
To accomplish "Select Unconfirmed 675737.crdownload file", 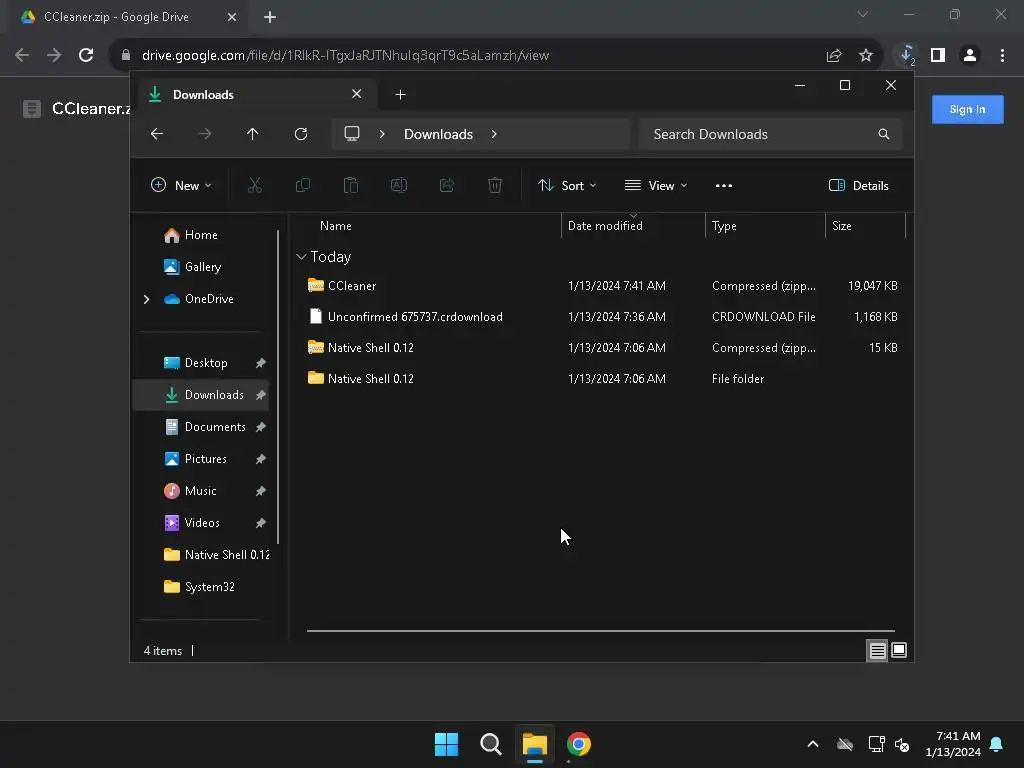I will 601,317.
